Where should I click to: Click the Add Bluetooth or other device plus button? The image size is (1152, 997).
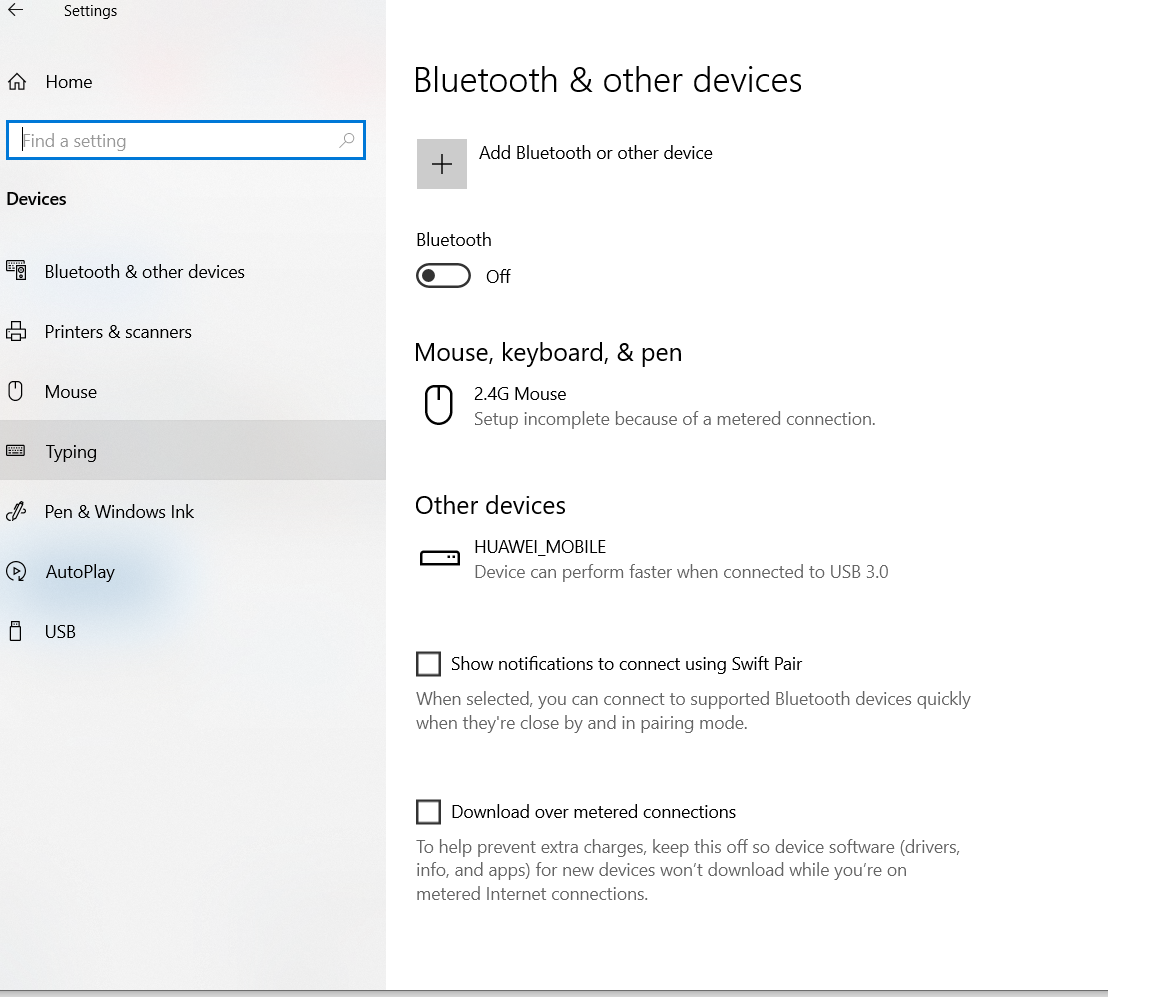(442, 163)
